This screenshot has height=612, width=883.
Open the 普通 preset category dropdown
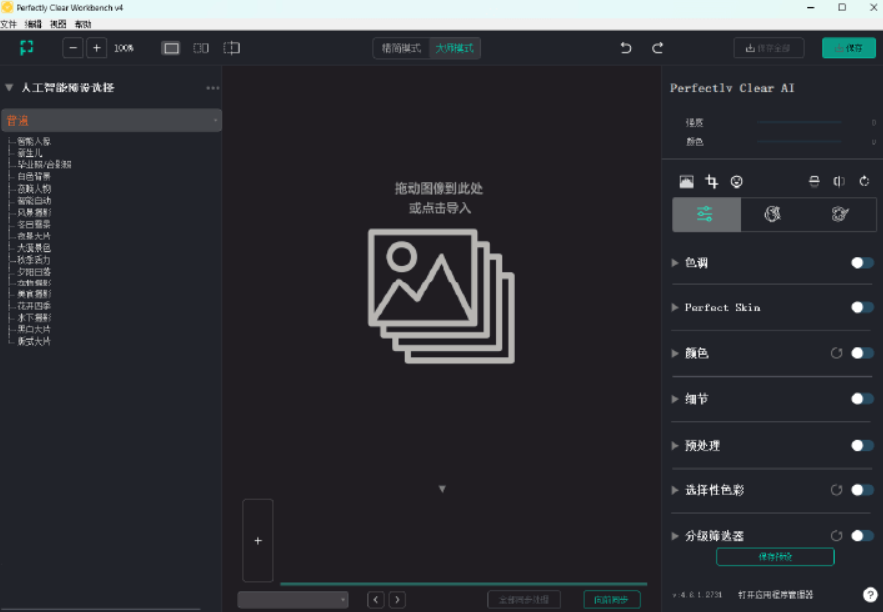(x=112, y=119)
